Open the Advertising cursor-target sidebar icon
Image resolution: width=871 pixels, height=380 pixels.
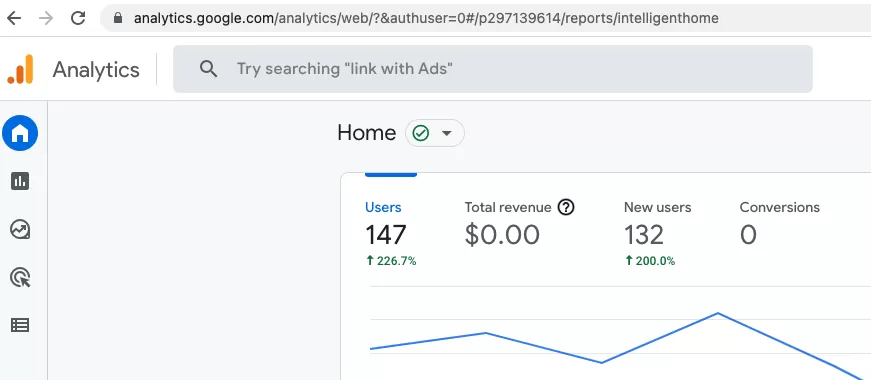point(20,277)
